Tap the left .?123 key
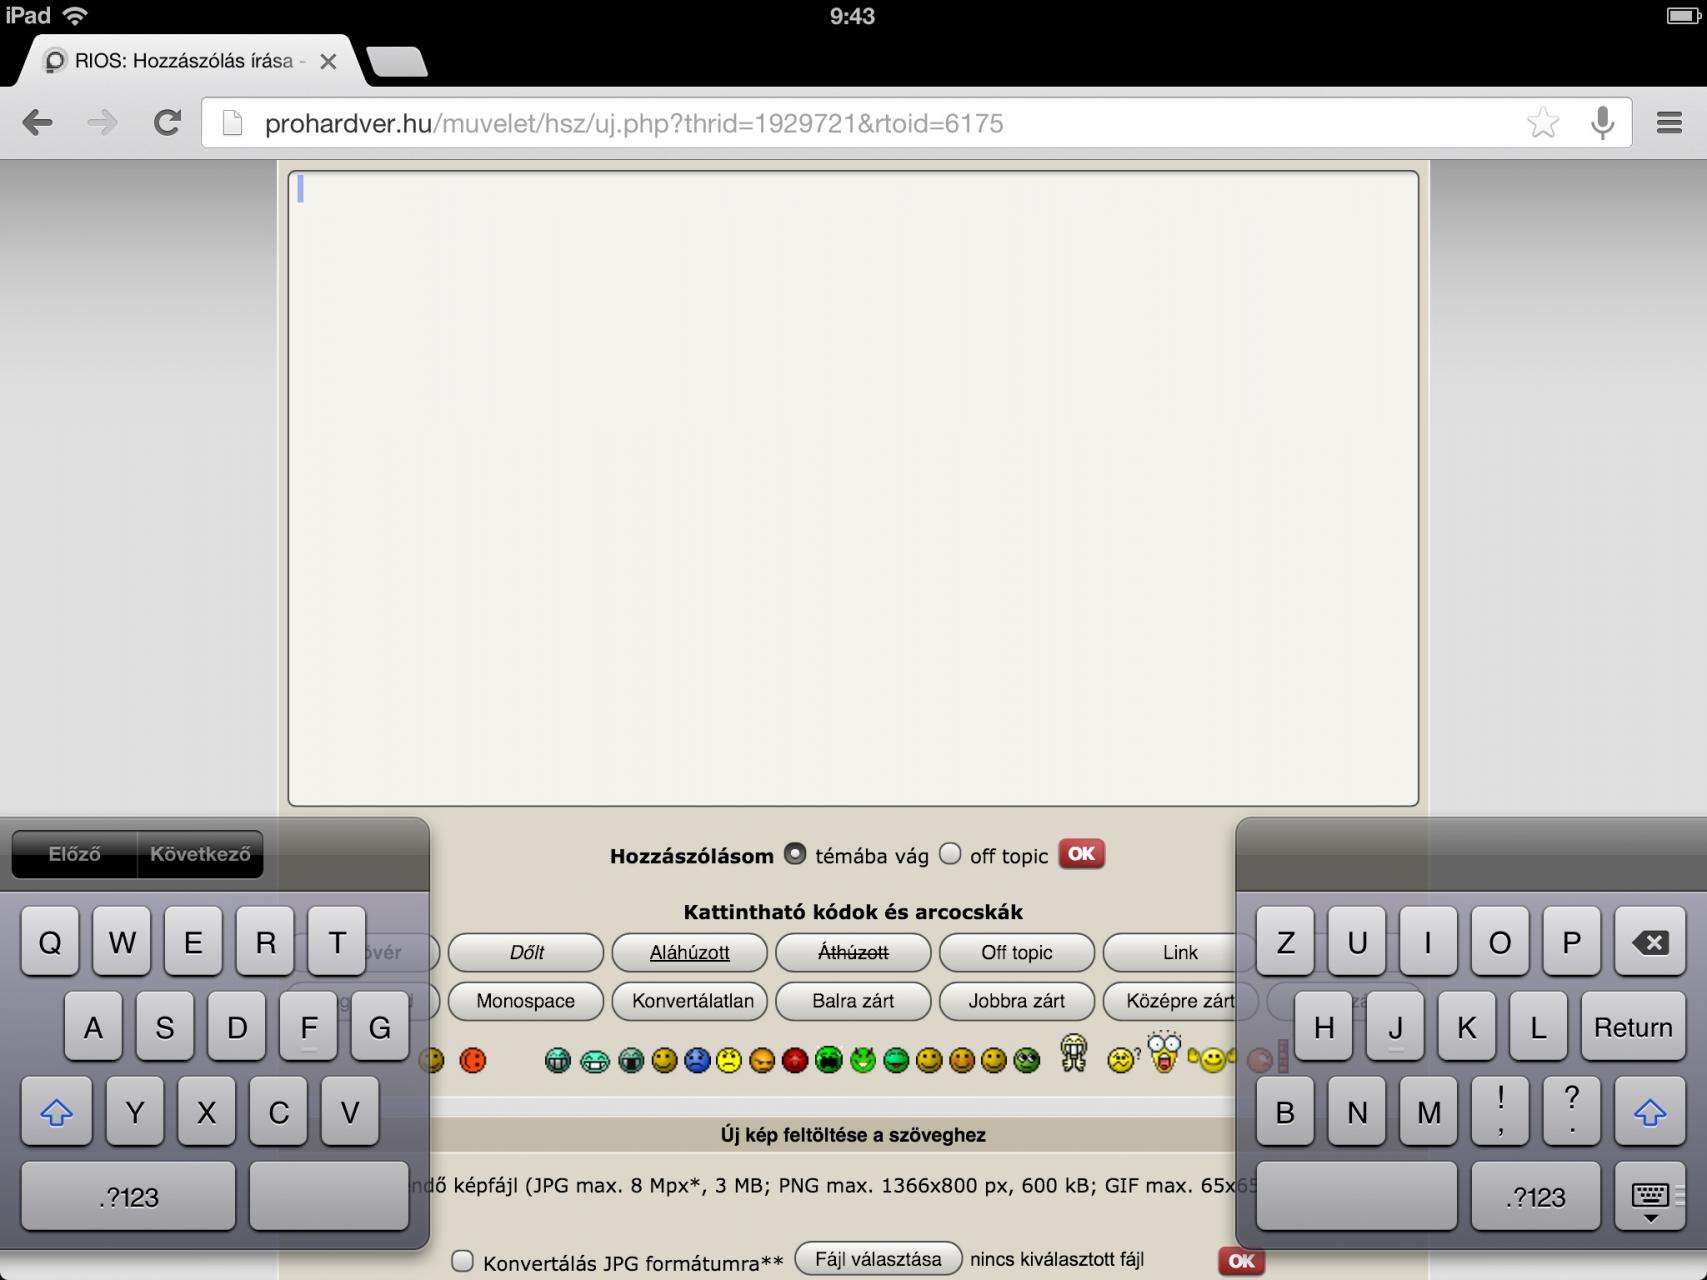This screenshot has height=1280, width=1707. 128,1197
